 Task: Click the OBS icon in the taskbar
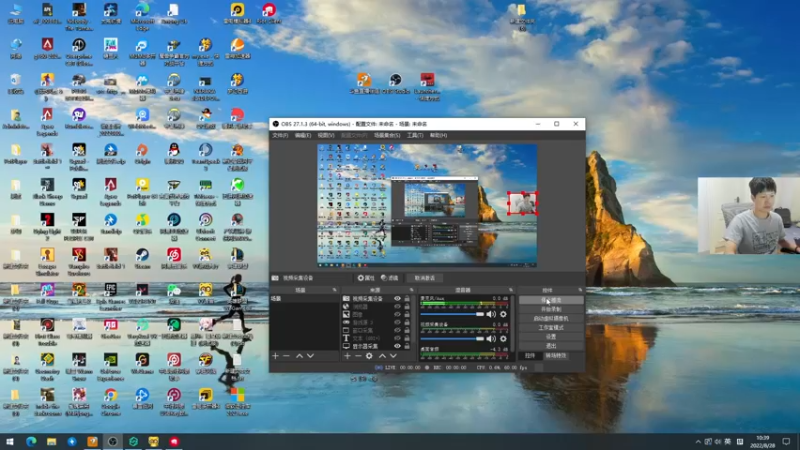(113, 441)
